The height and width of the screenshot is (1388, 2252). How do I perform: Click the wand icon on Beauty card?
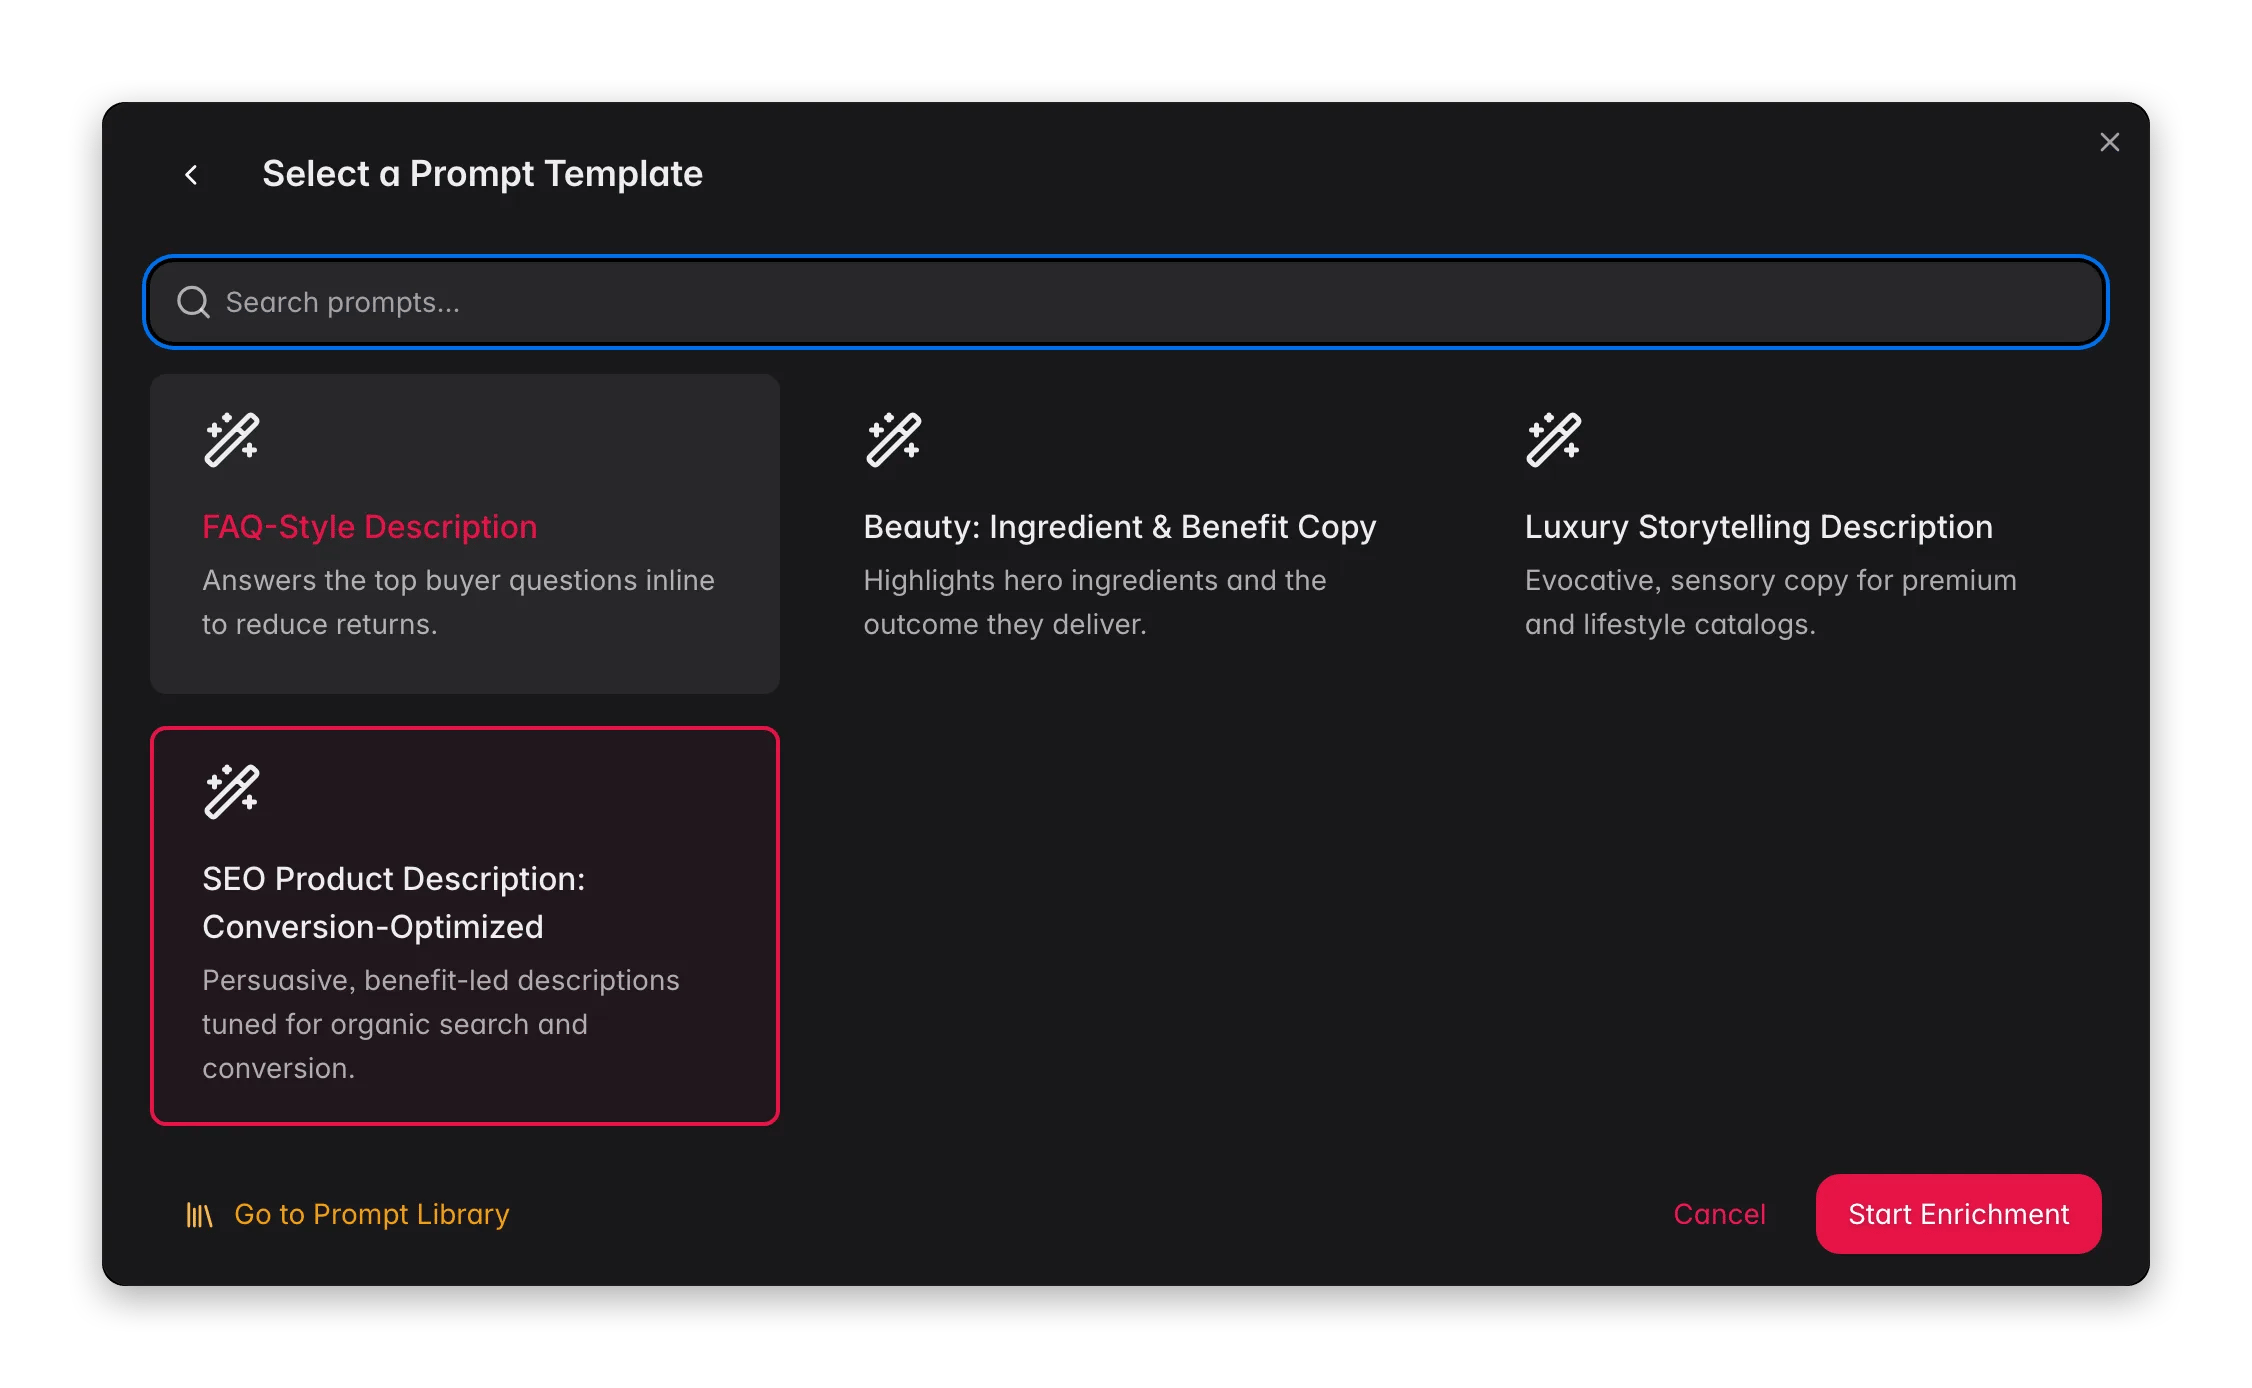point(893,440)
